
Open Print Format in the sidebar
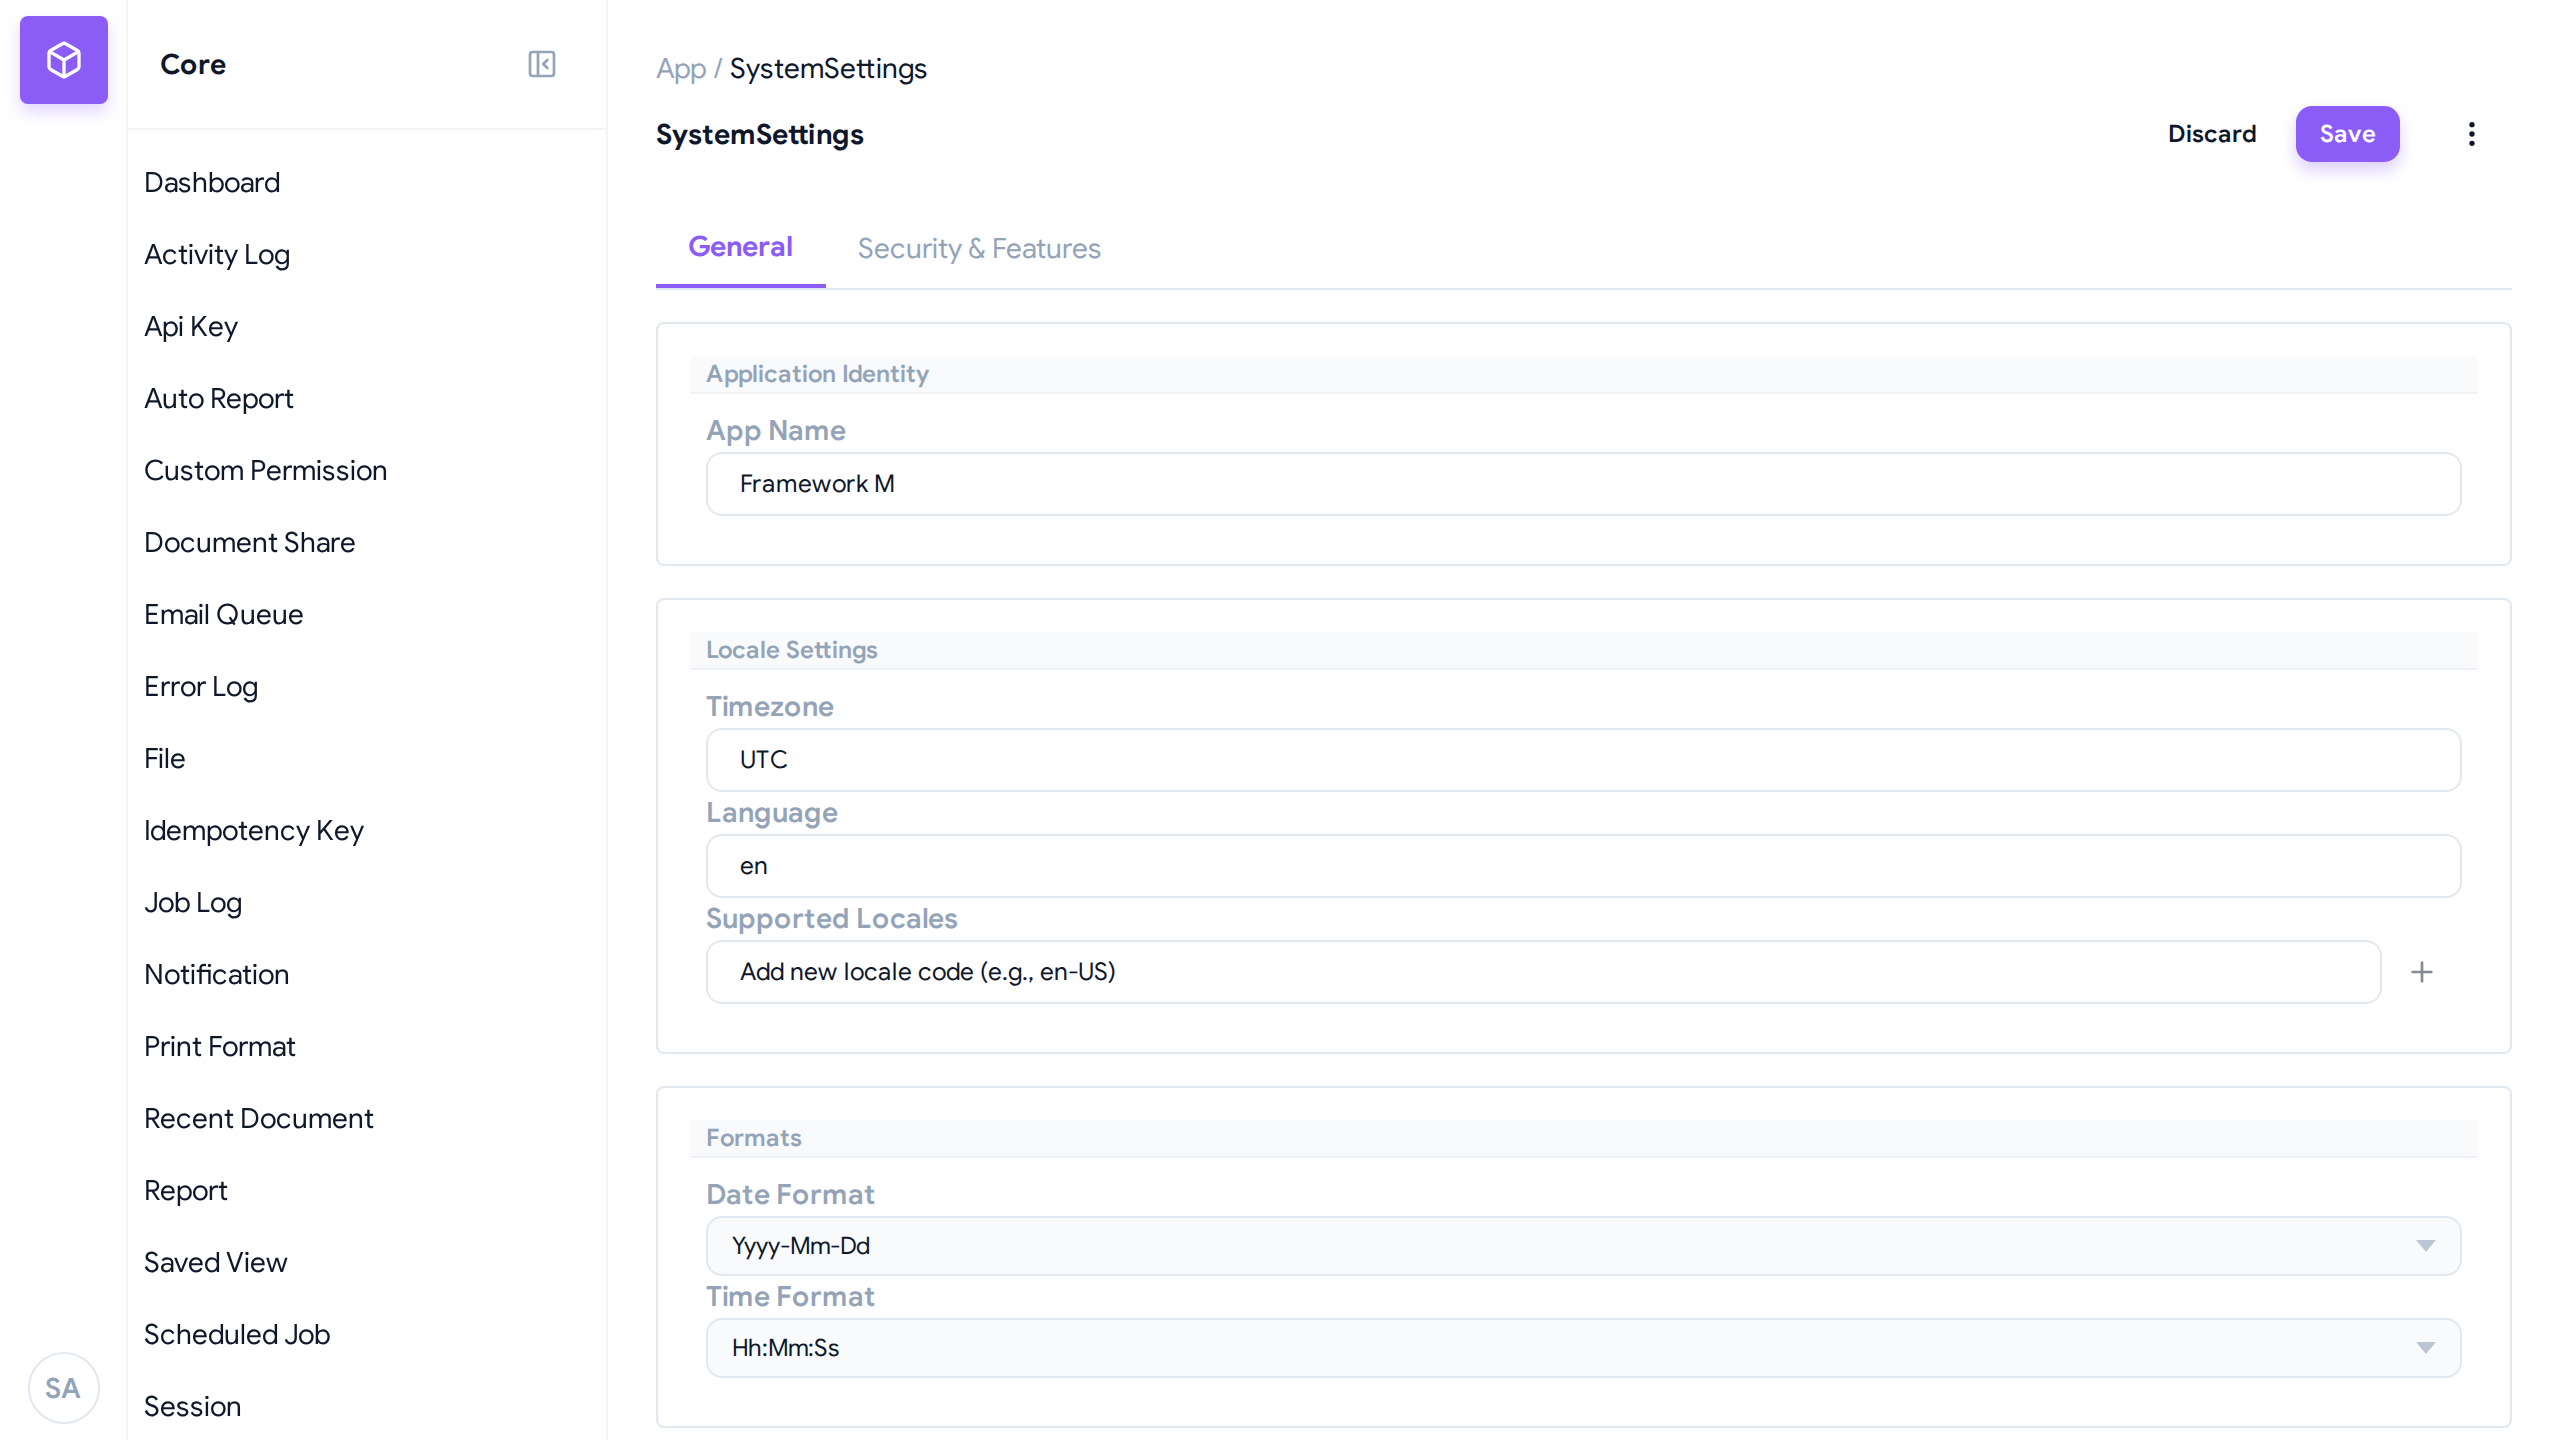[x=220, y=1046]
